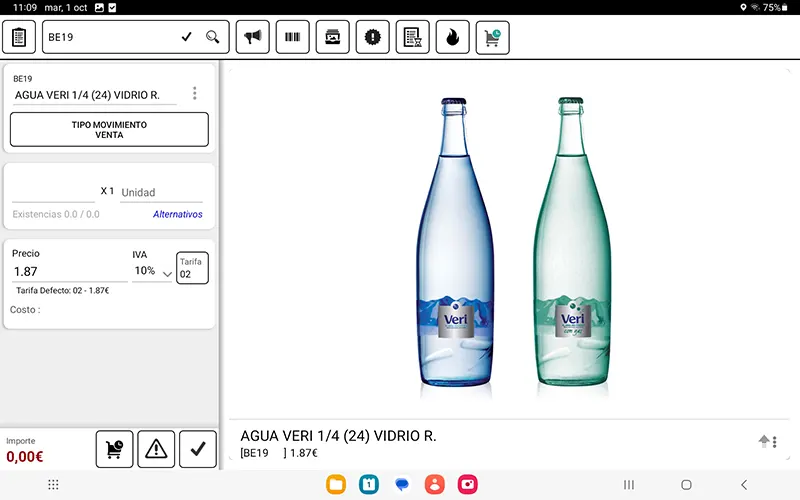
Task: Tap the Importe 0,00€ total
Action: click(x=24, y=456)
